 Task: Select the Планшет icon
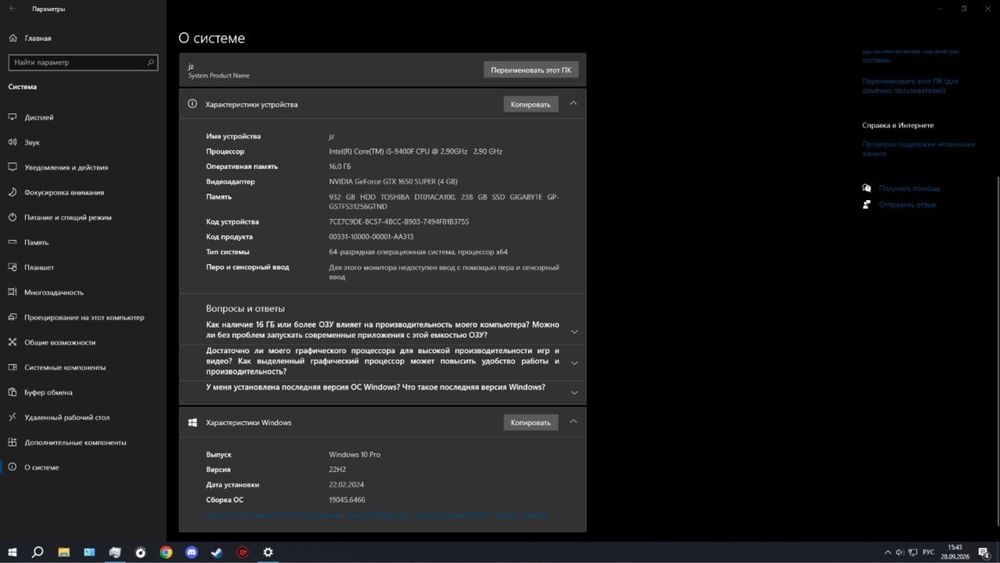(x=13, y=267)
